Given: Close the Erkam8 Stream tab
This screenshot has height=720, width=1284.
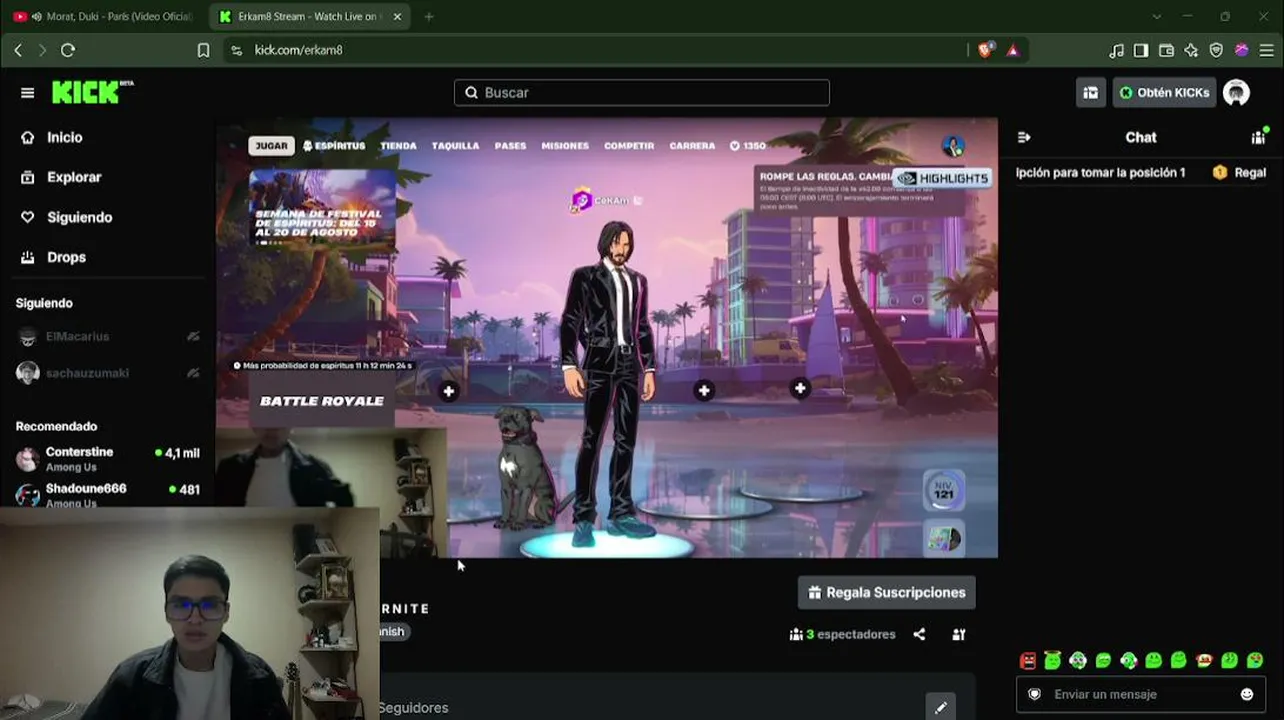Looking at the screenshot, I should point(397,17).
